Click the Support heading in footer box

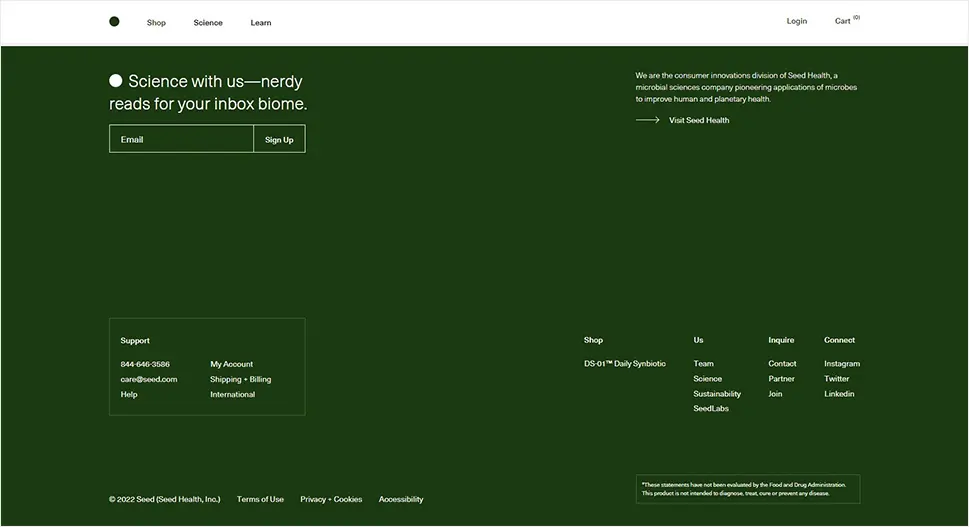135,341
